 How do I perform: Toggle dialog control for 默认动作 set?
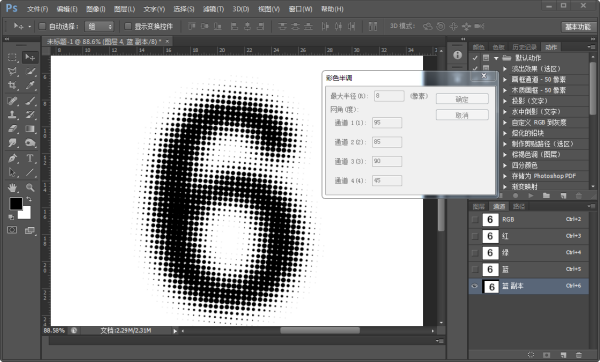pos(486,58)
